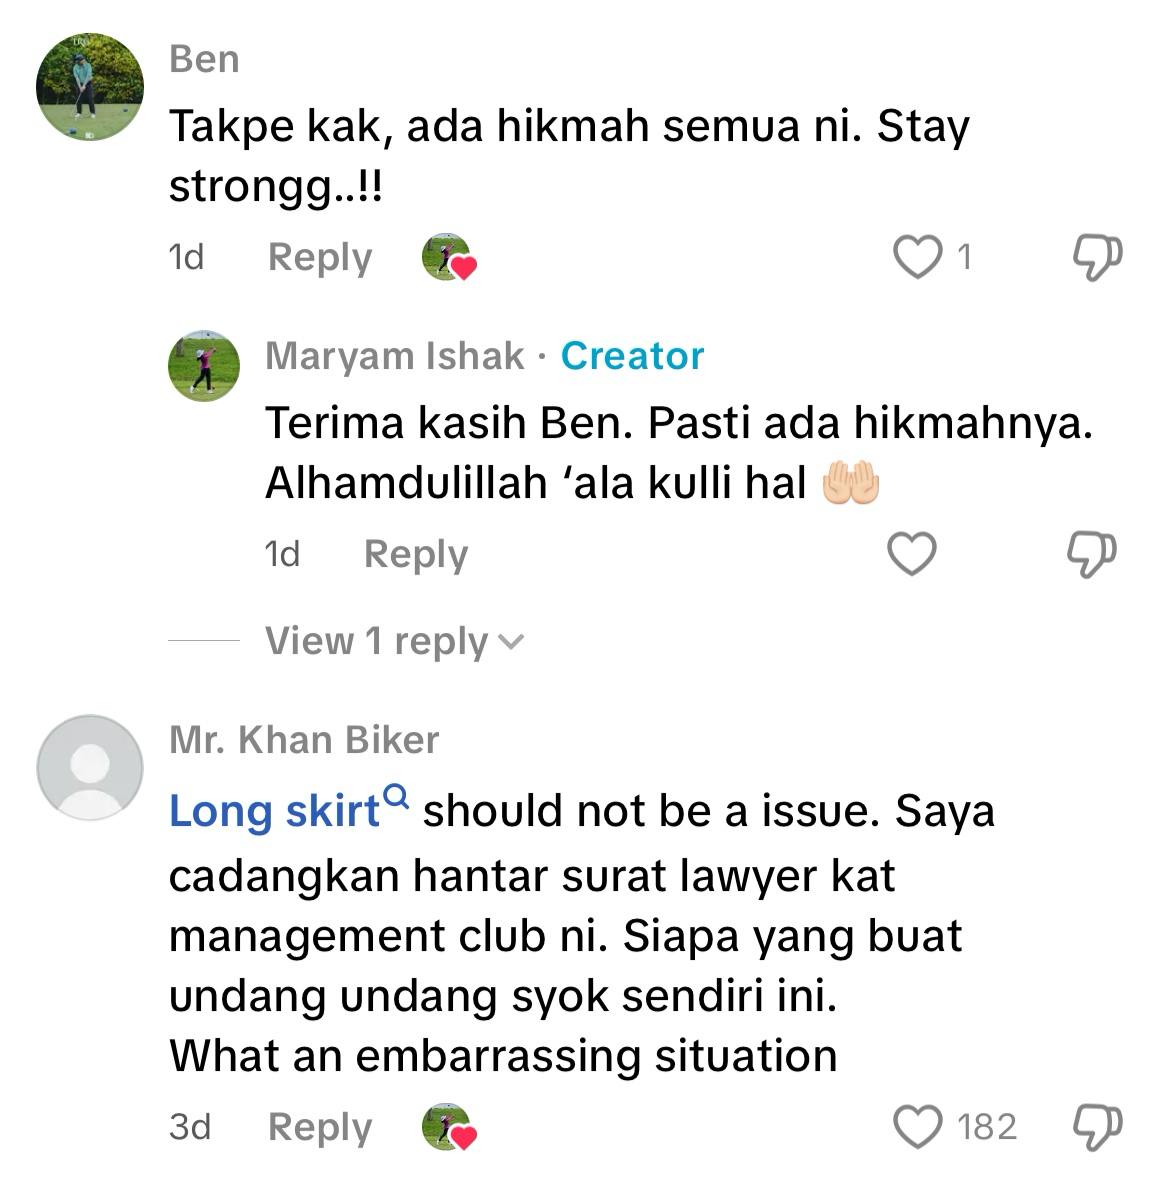Reply to Ben's comment
Image resolution: width=1170 pixels, height=1196 pixels.
click(x=320, y=258)
